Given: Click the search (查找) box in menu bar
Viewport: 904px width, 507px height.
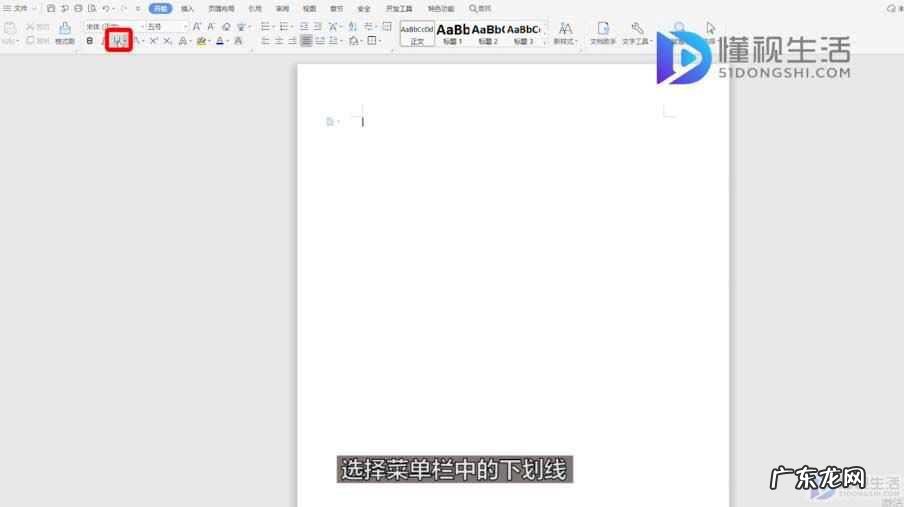Looking at the screenshot, I should [480, 9].
